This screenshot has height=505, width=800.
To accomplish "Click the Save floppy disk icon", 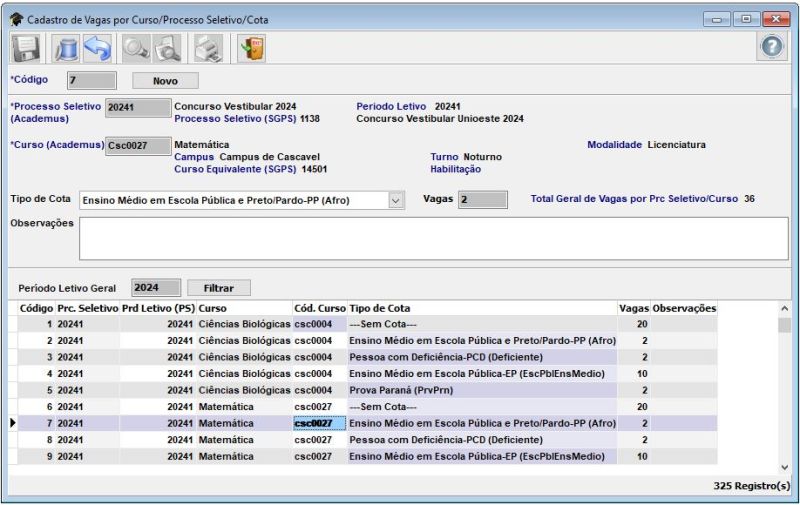I will pyautogui.click(x=25, y=48).
